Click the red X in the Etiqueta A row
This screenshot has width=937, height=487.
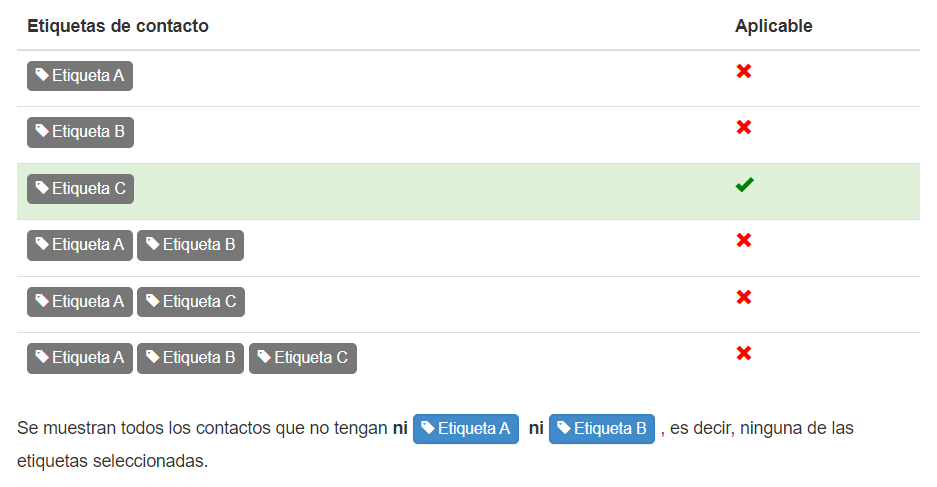coord(743,71)
